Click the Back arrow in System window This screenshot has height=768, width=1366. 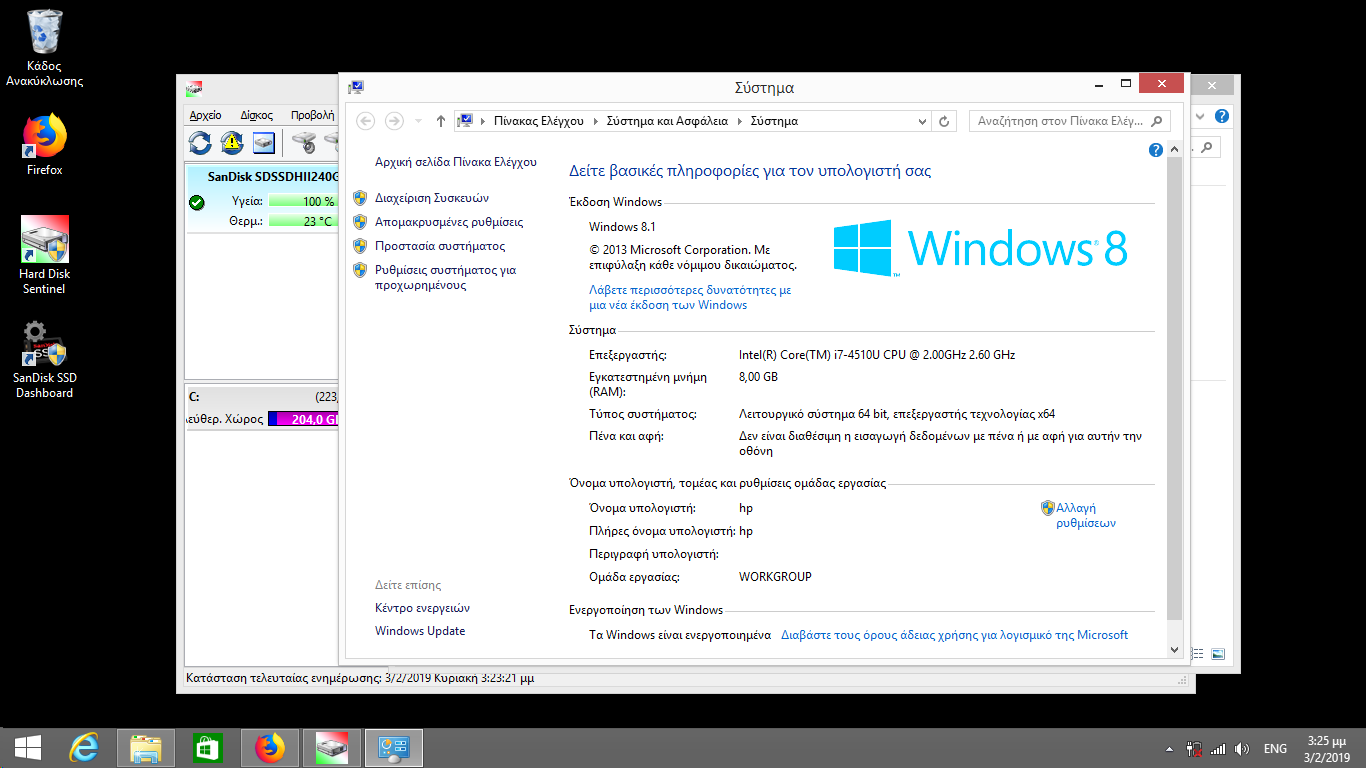click(366, 121)
